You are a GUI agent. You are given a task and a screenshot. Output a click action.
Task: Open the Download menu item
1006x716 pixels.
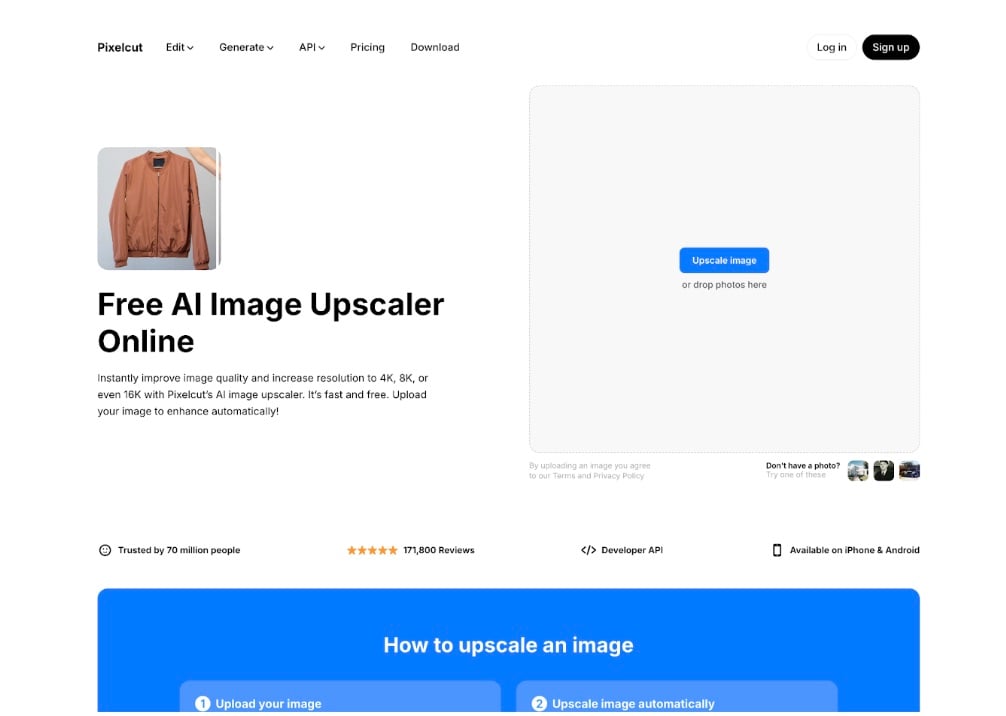click(435, 47)
